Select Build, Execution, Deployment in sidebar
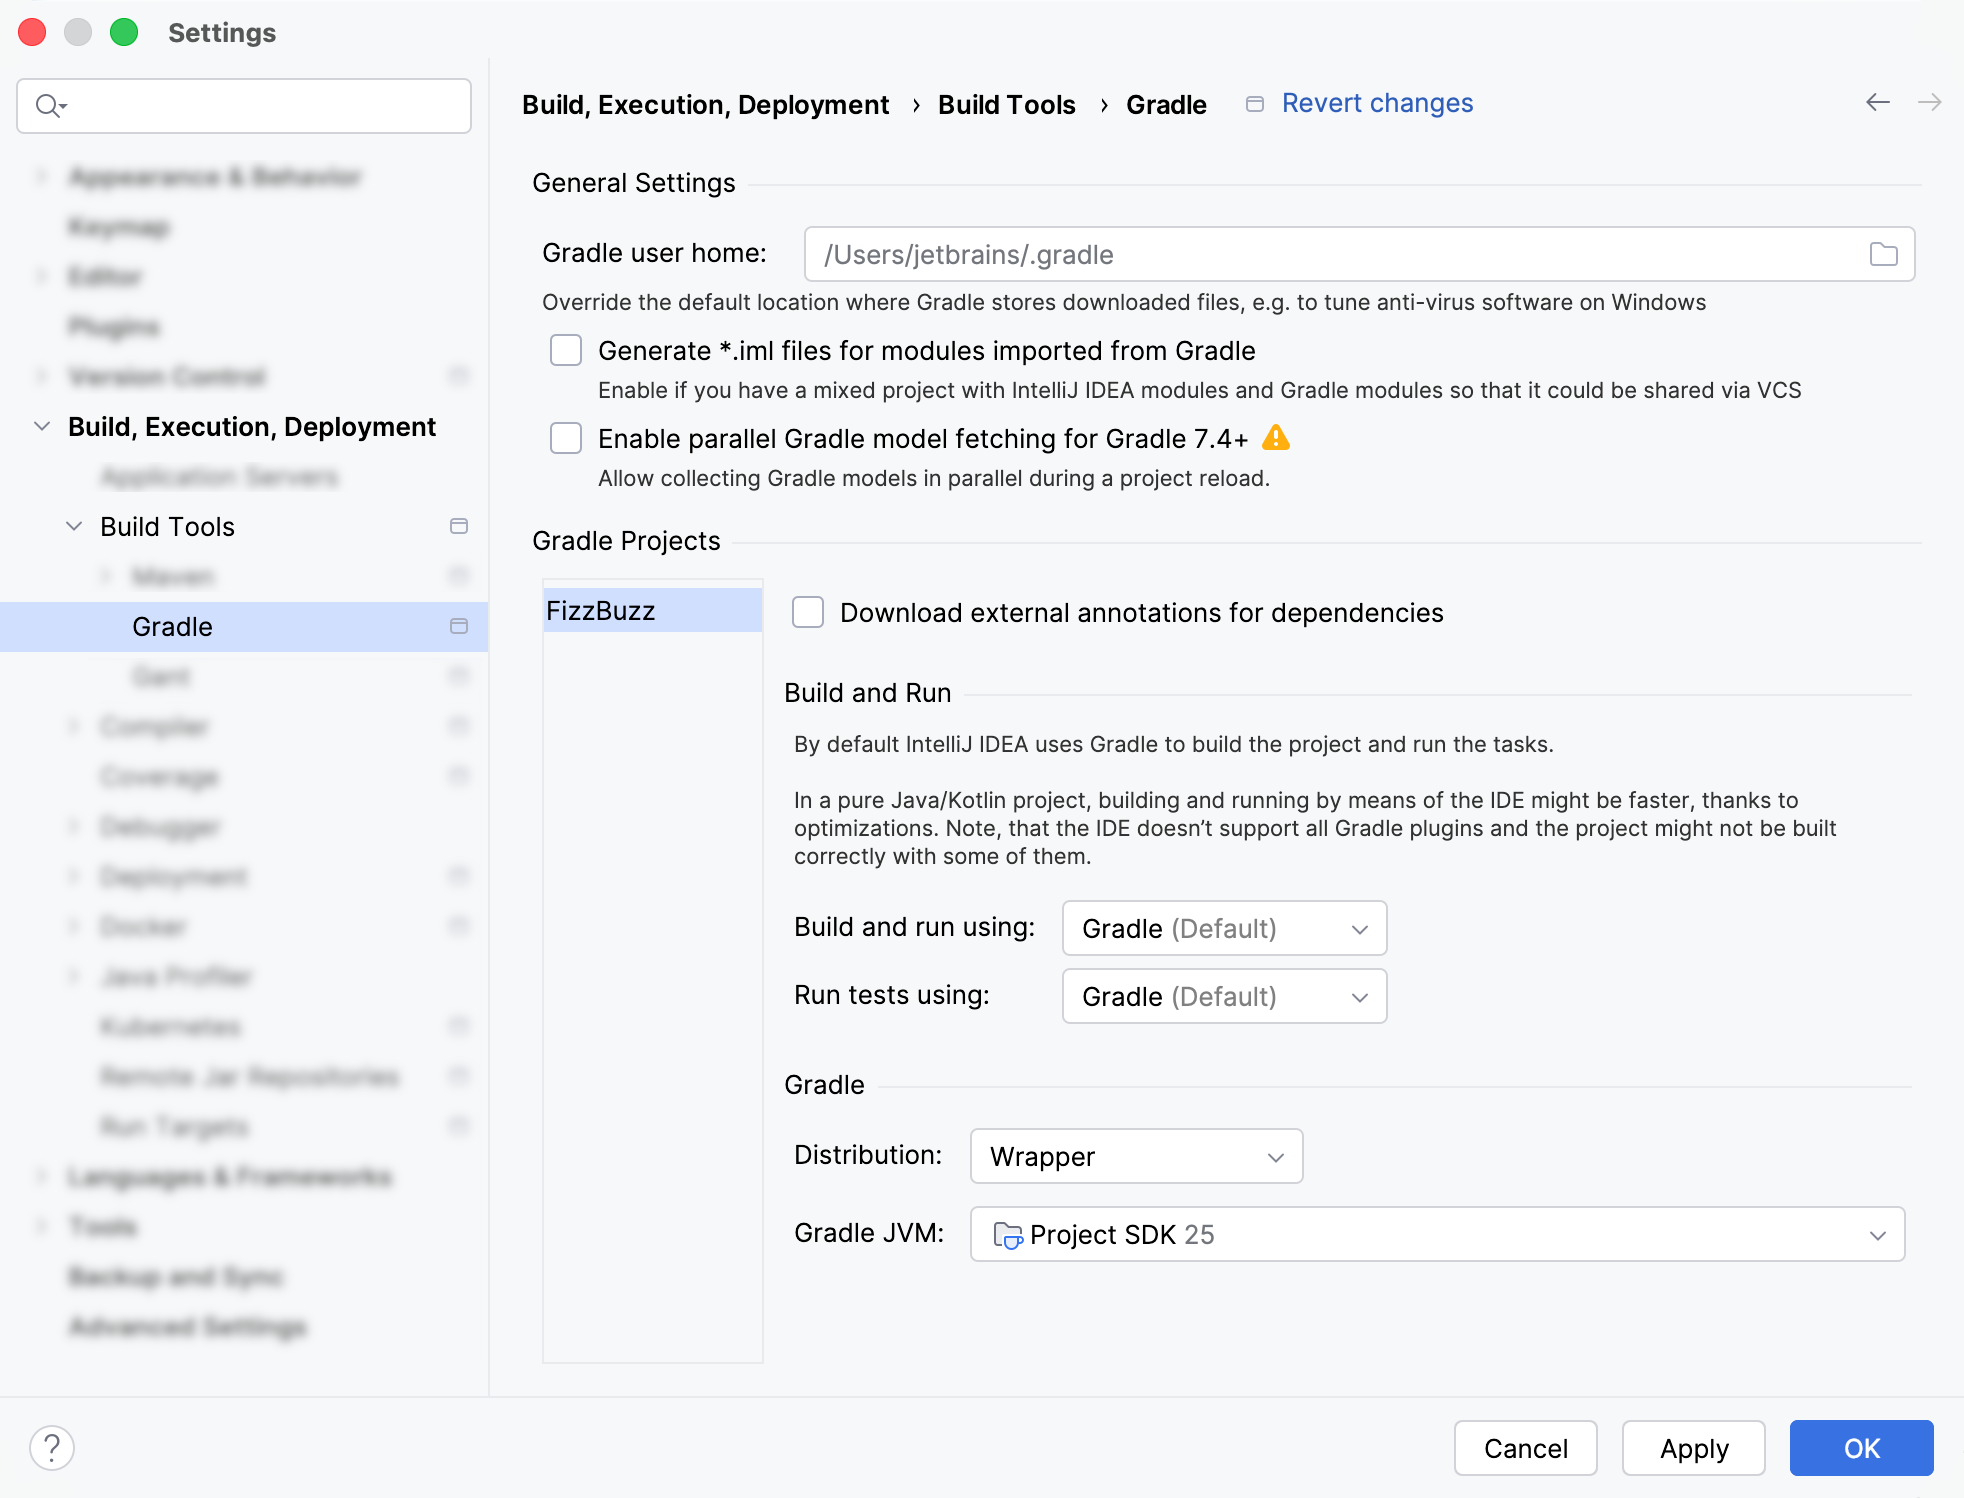1964x1498 pixels. [x=252, y=427]
